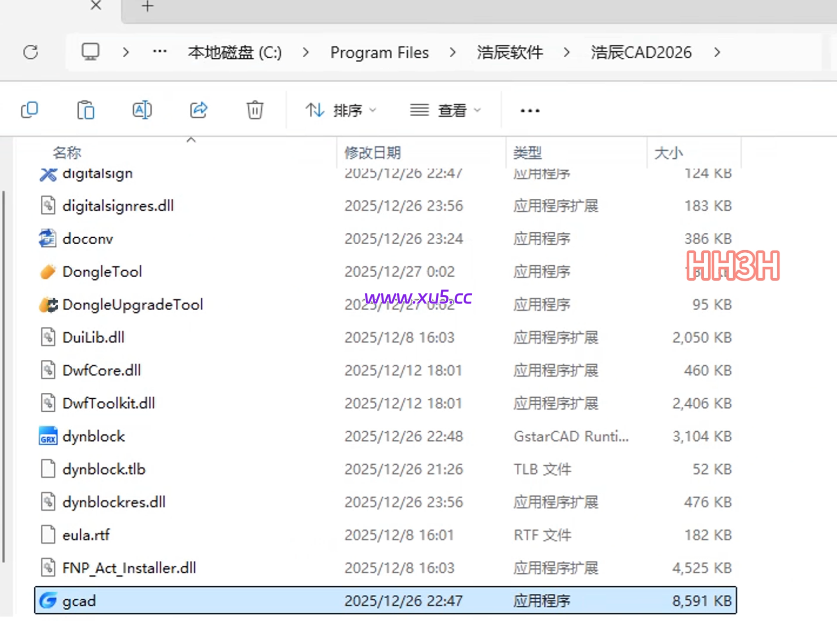Image resolution: width=837 pixels, height=621 pixels.
Task: Open the 查看 view dropdown
Action: click(449, 110)
